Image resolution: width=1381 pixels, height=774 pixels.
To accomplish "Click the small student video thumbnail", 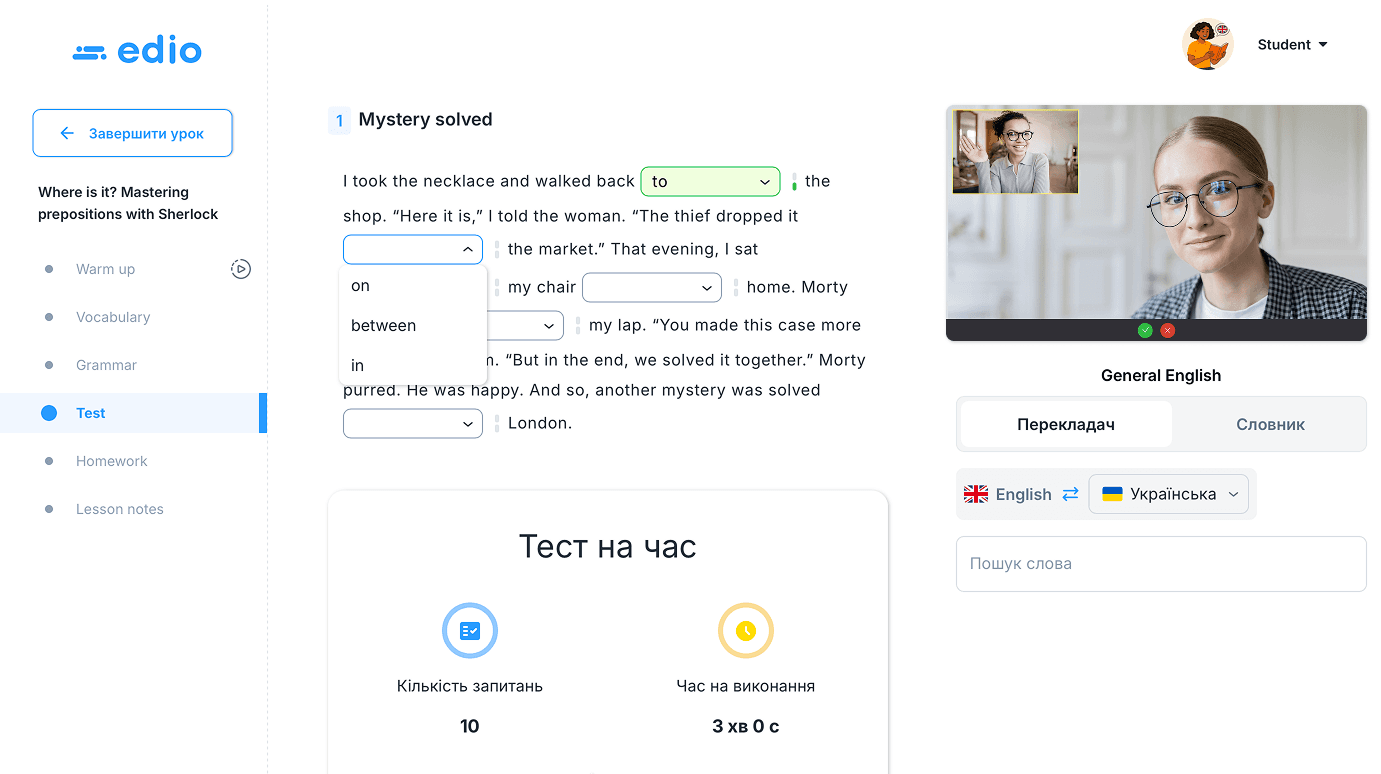I will [1015, 151].
